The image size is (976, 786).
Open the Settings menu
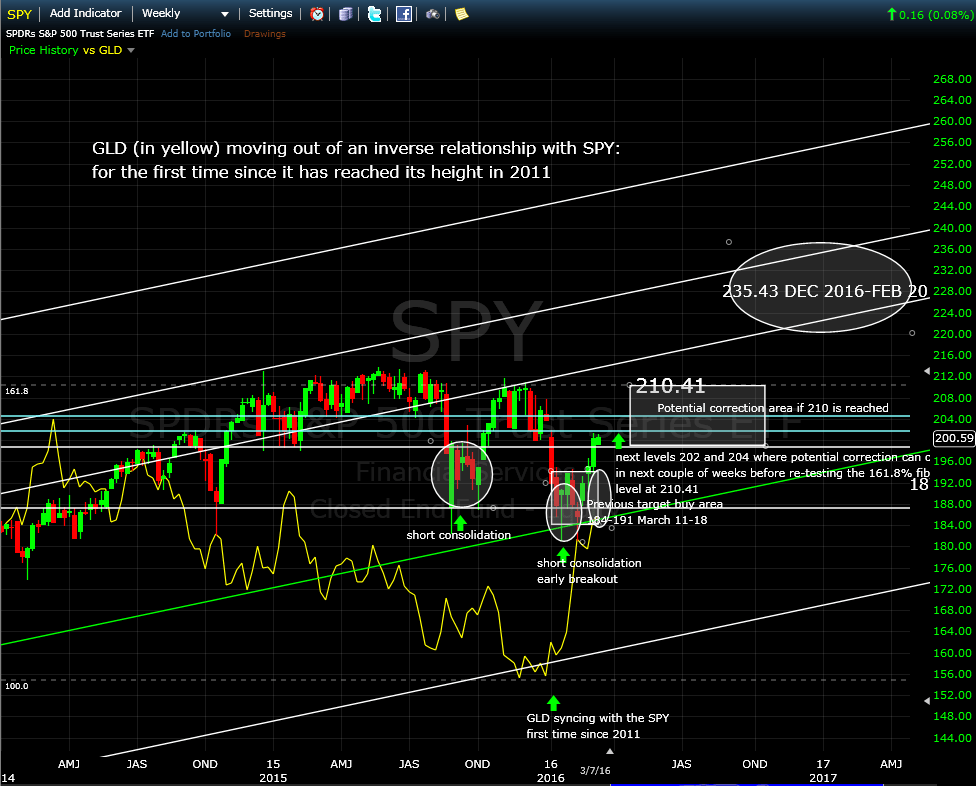tap(270, 13)
